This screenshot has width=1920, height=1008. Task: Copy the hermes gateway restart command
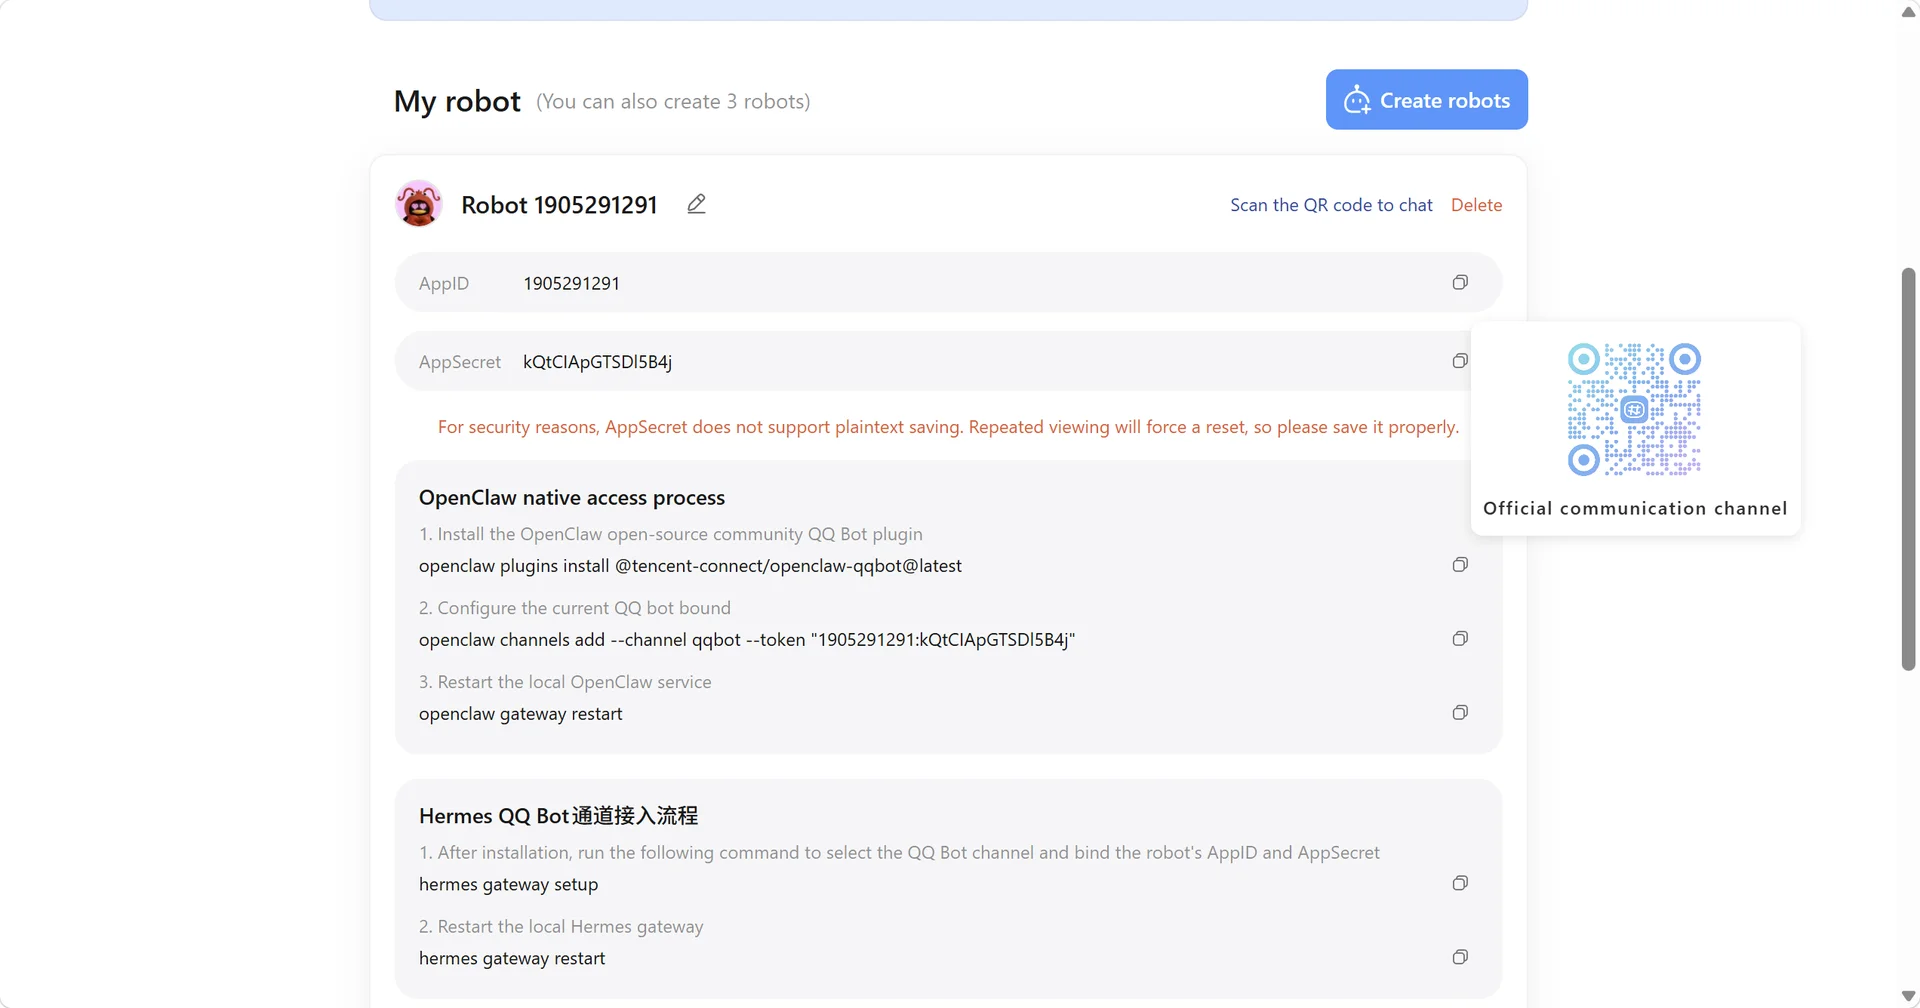point(1460,957)
